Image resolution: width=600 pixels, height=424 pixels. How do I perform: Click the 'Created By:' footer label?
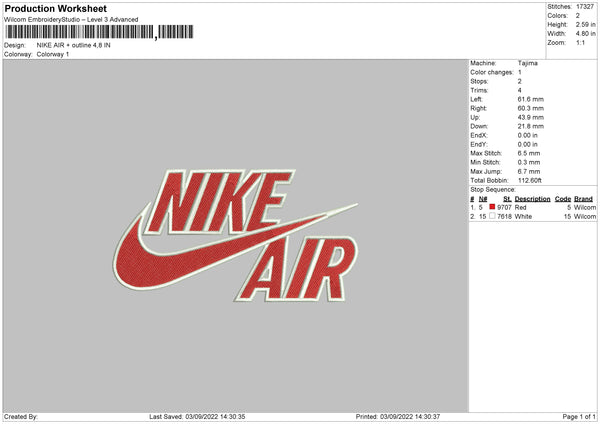click(x=21, y=417)
